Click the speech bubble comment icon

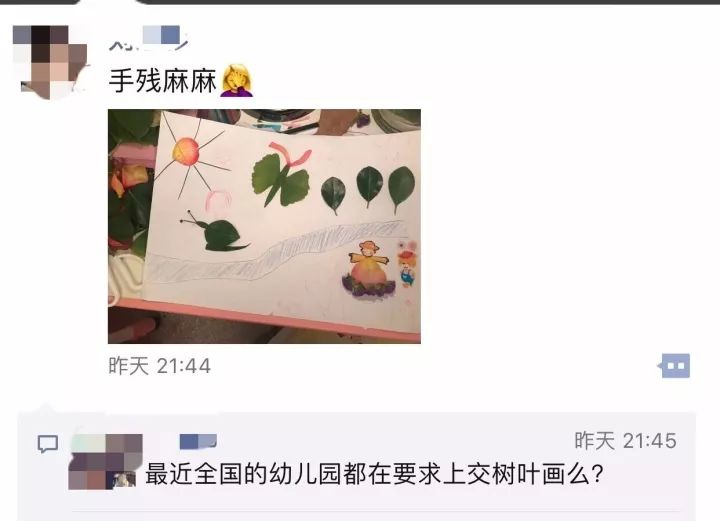(47, 444)
